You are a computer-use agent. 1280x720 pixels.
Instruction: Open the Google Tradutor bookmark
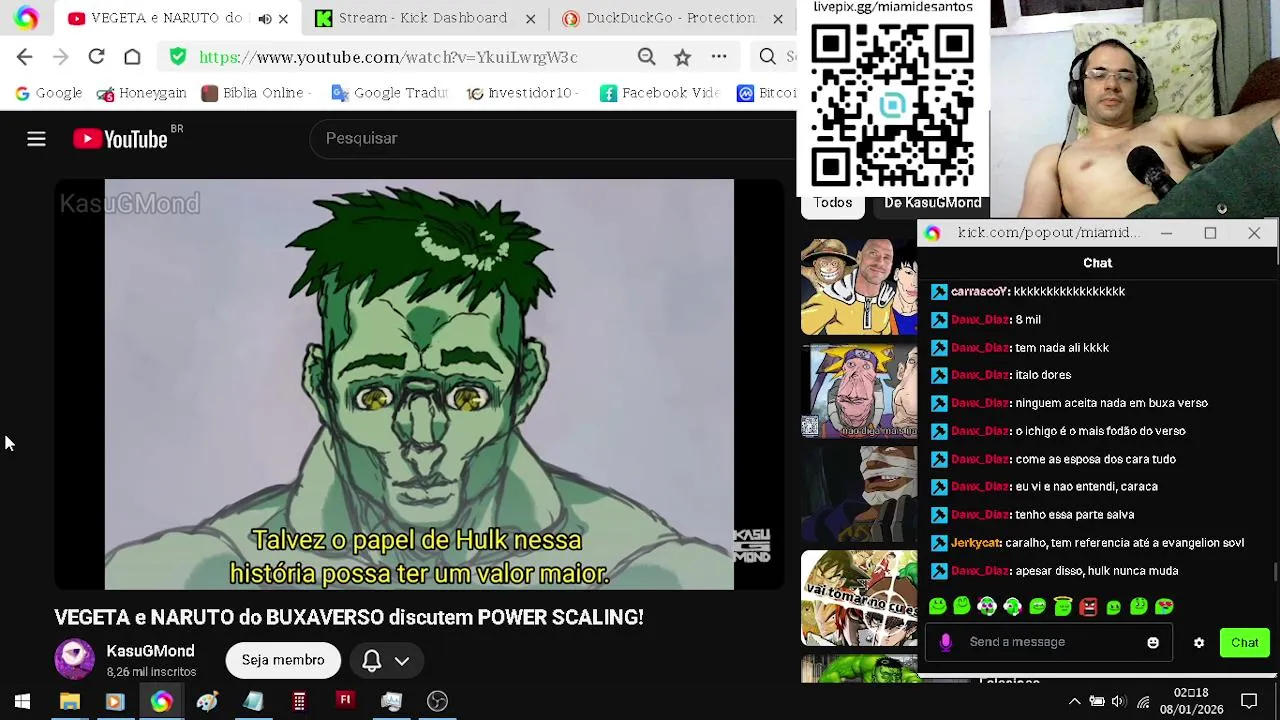point(389,93)
